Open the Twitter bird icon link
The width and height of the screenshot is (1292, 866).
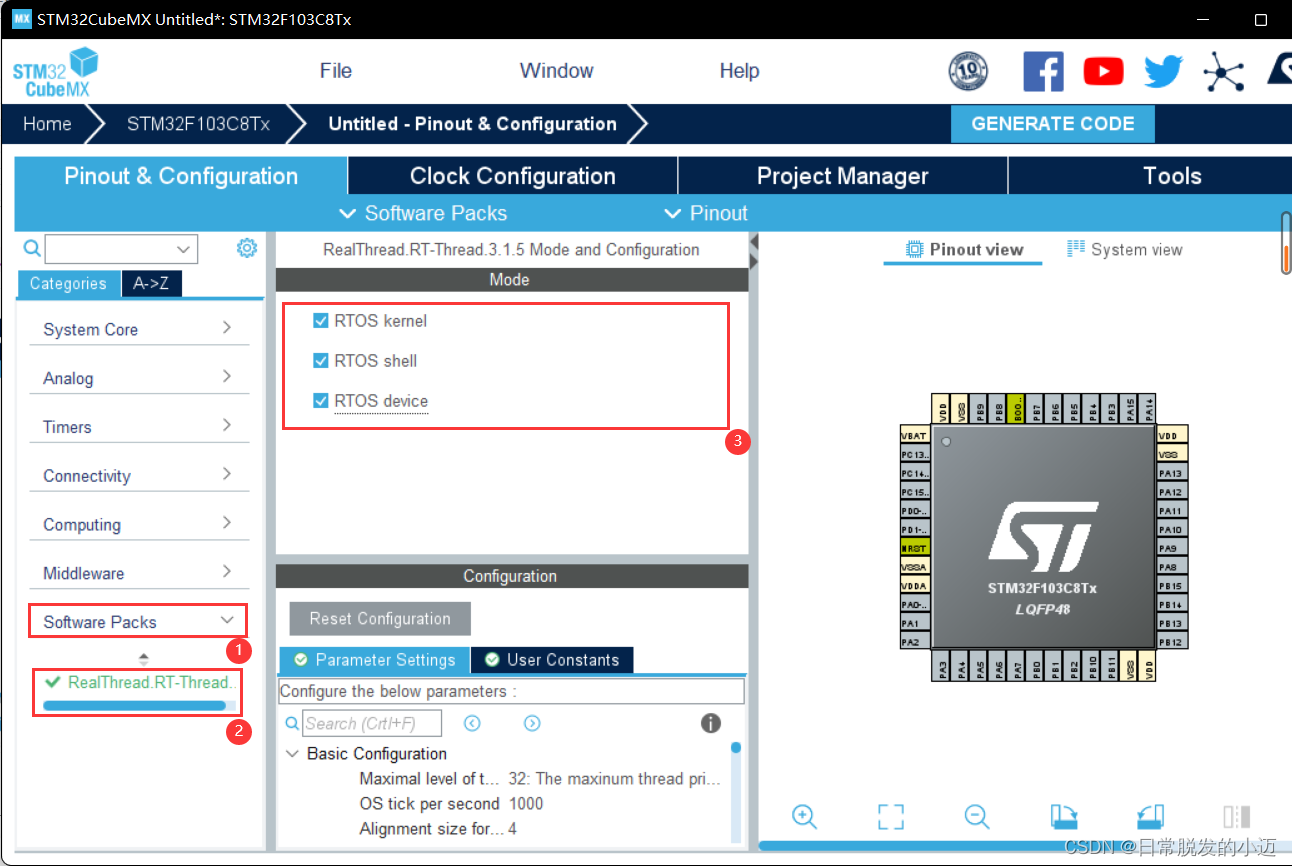(x=1163, y=71)
